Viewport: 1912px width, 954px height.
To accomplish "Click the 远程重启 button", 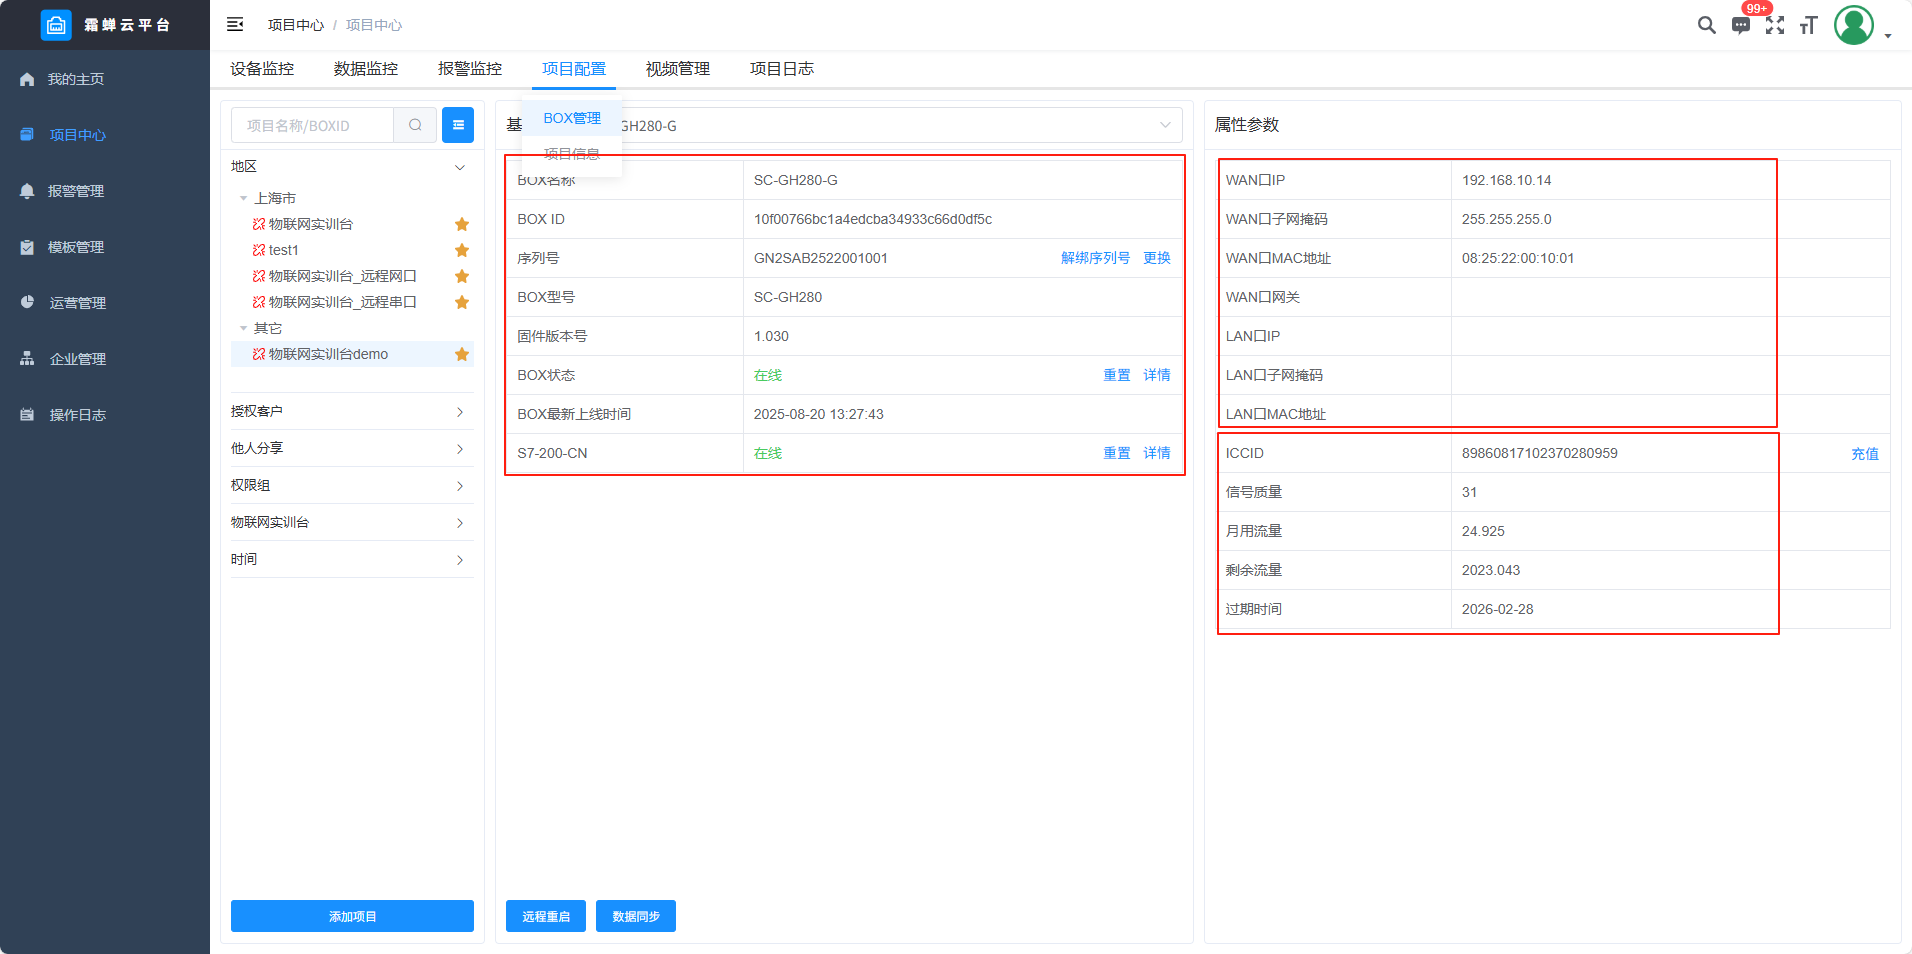I will tap(546, 916).
